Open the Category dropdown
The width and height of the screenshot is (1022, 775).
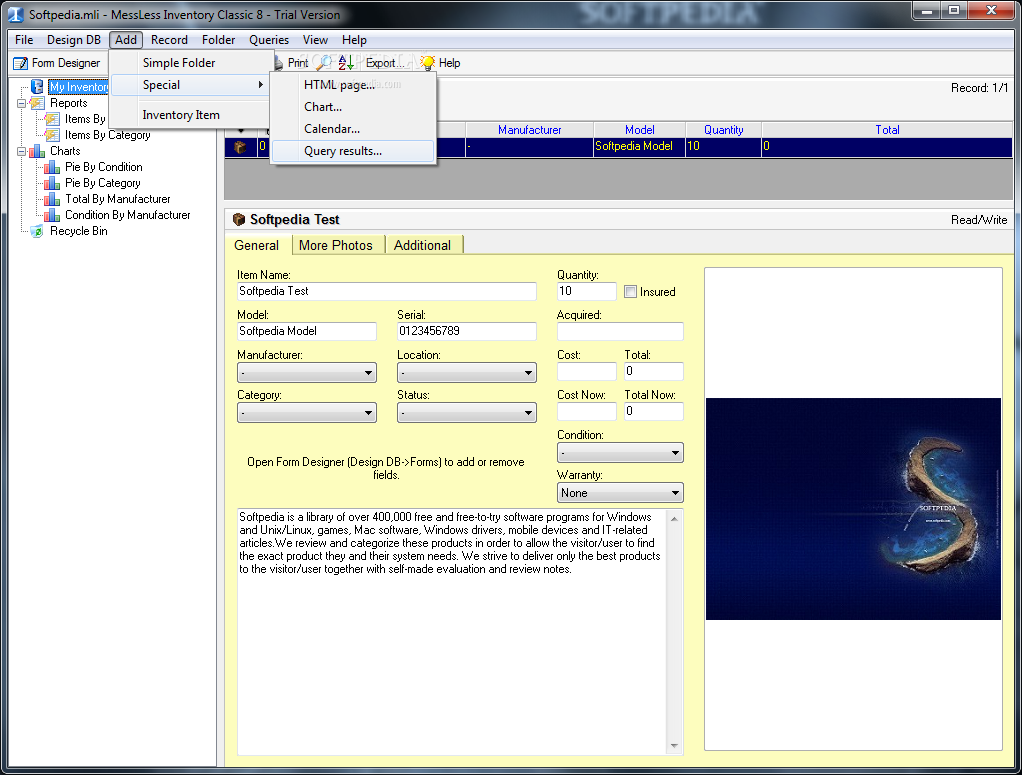pyautogui.click(x=307, y=413)
